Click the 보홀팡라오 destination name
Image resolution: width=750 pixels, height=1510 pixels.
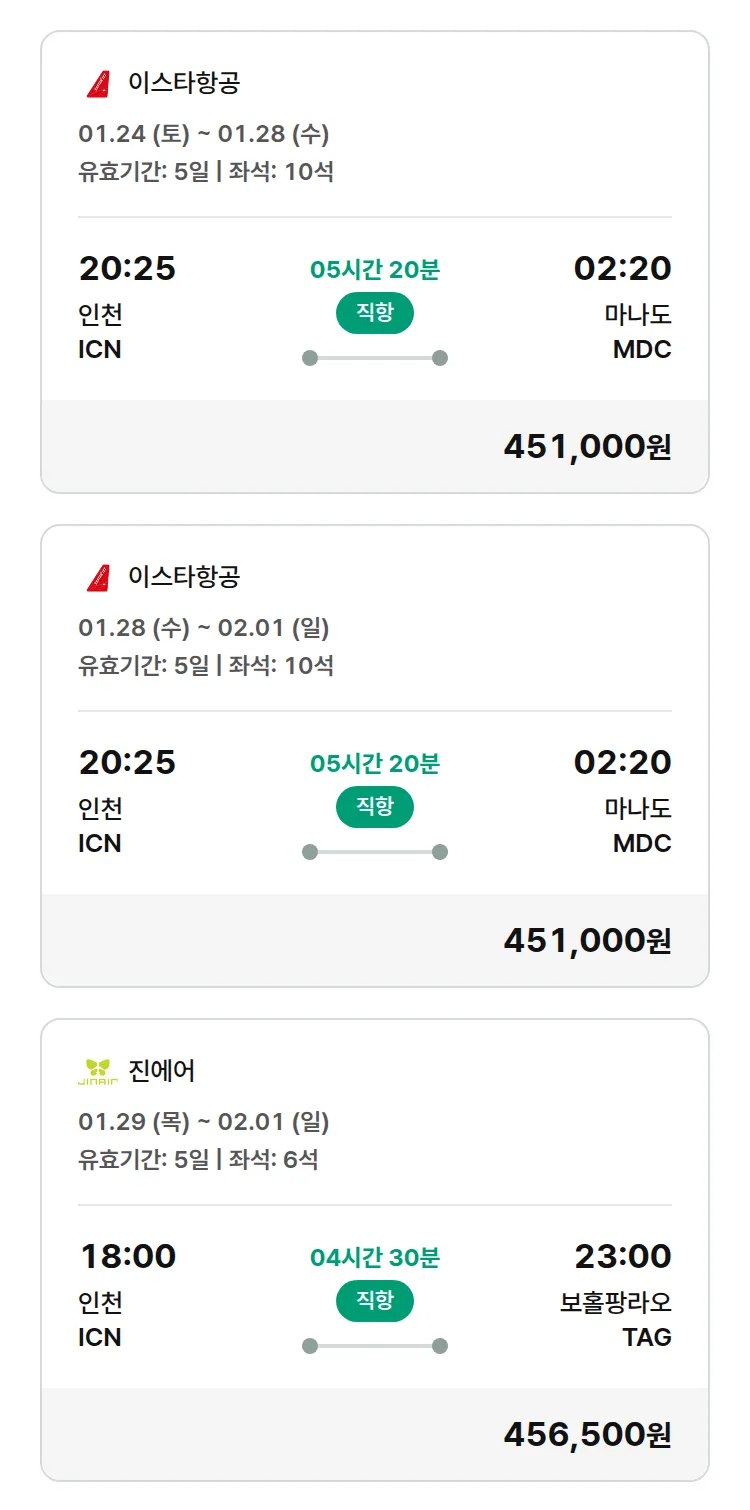coord(615,1303)
